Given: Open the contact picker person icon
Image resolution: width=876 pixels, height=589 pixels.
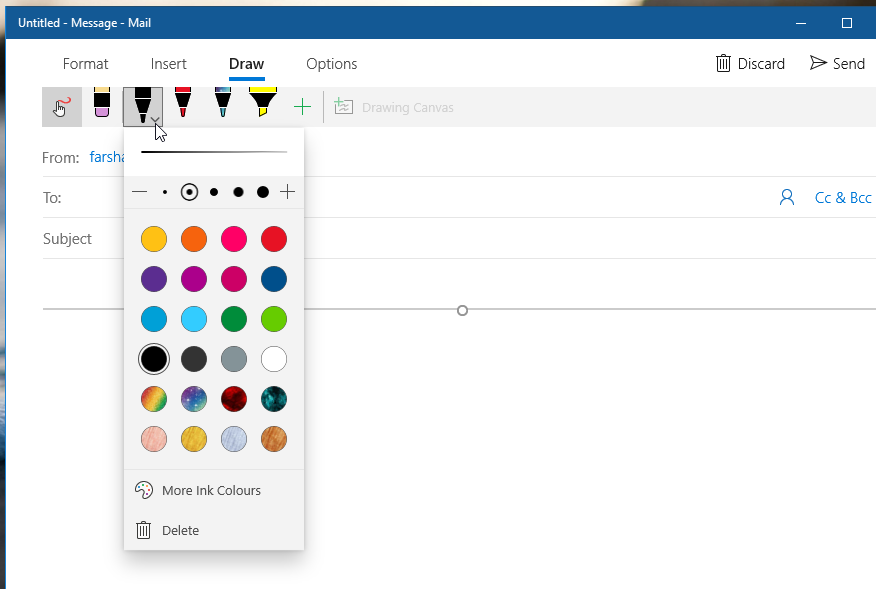Looking at the screenshot, I should coord(786,197).
